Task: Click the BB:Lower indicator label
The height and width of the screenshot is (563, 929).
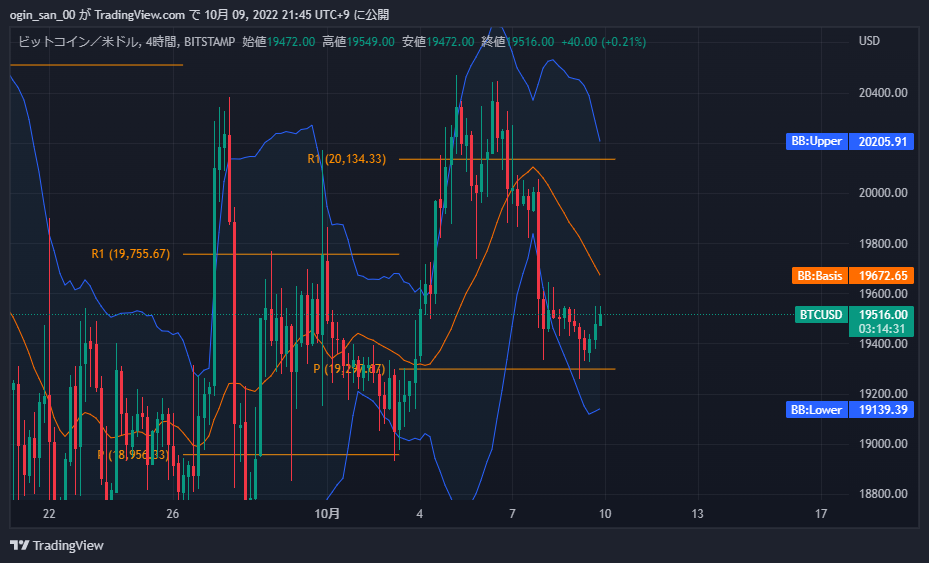Action: 816,410
